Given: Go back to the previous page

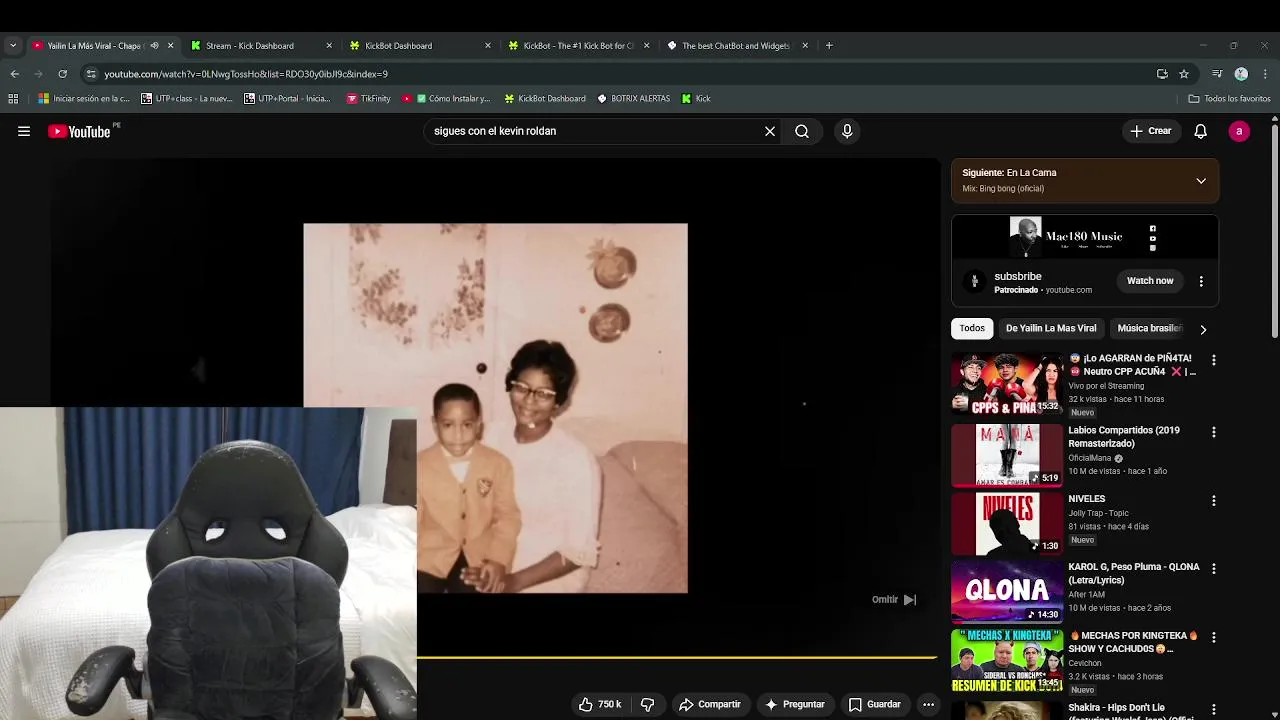Looking at the screenshot, I should [14, 74].
